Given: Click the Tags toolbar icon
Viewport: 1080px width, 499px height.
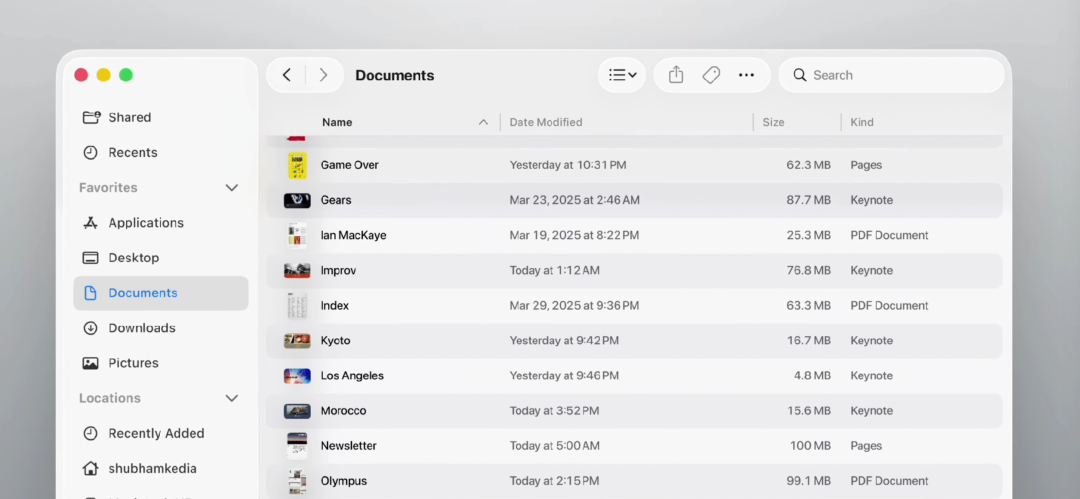Looking at the screenshot, I should tap(712, 75).
